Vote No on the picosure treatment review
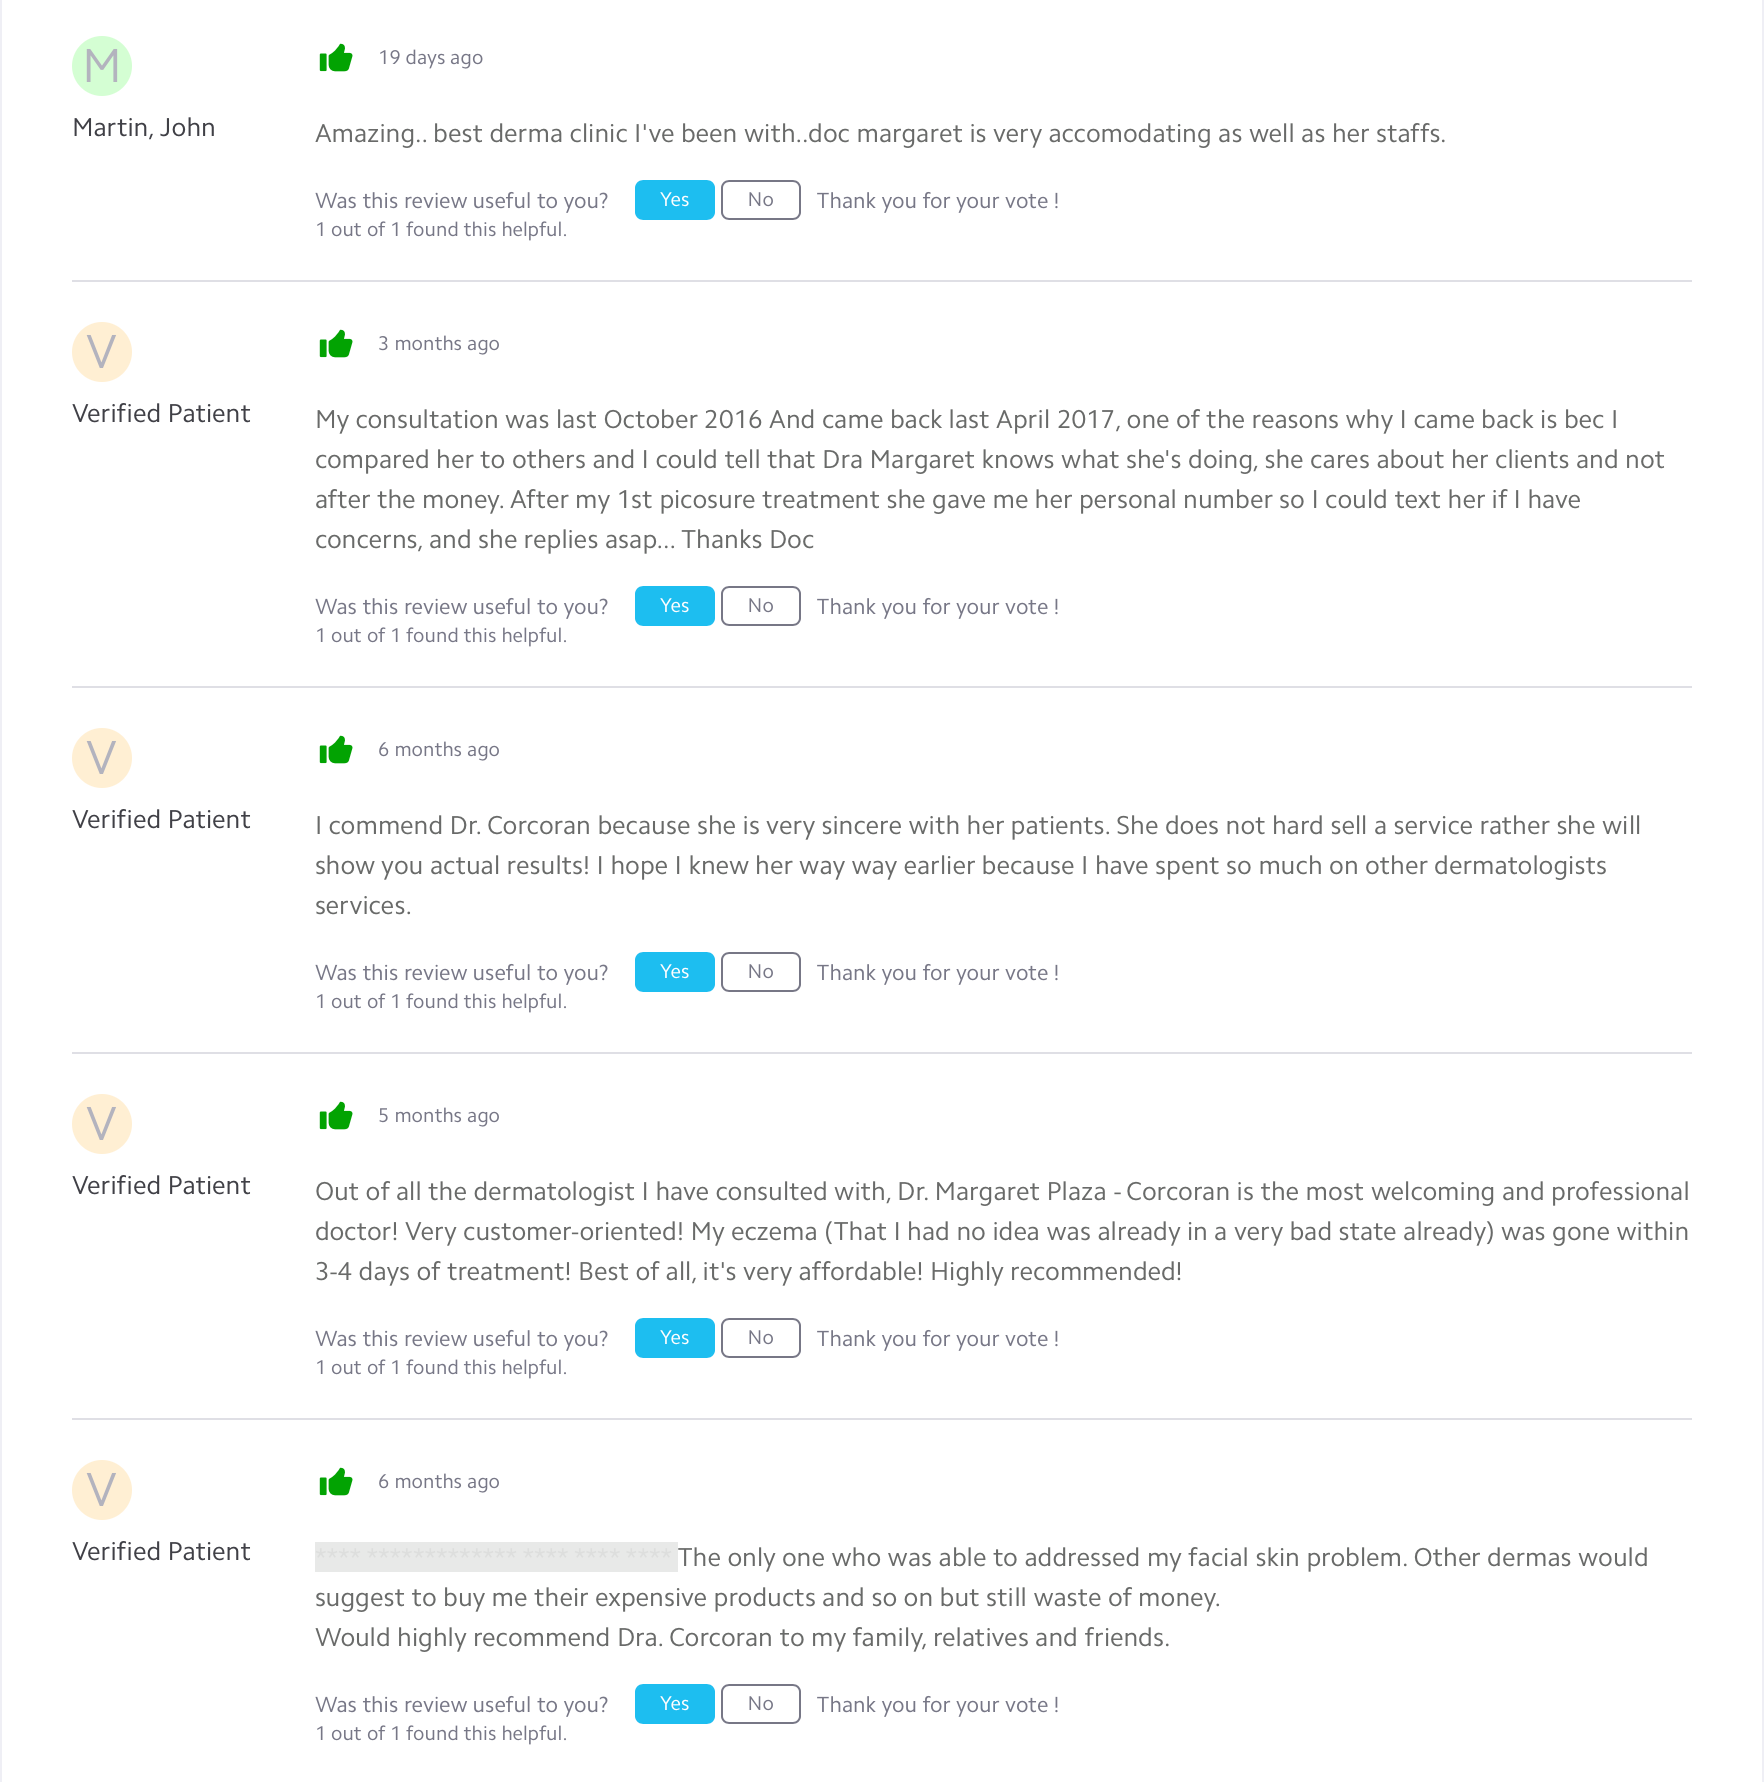 [x=761, y=606]
